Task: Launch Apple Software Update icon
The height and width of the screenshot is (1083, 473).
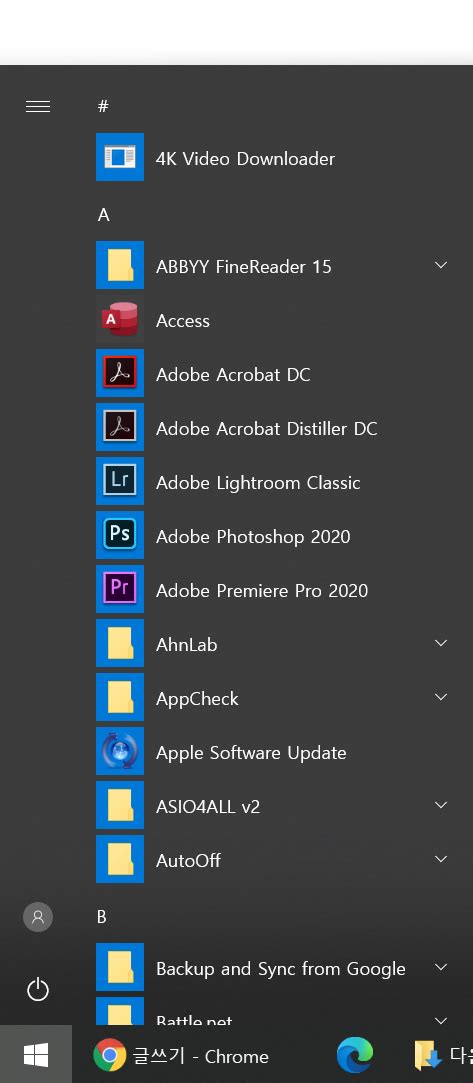Action: coord(119,751)
